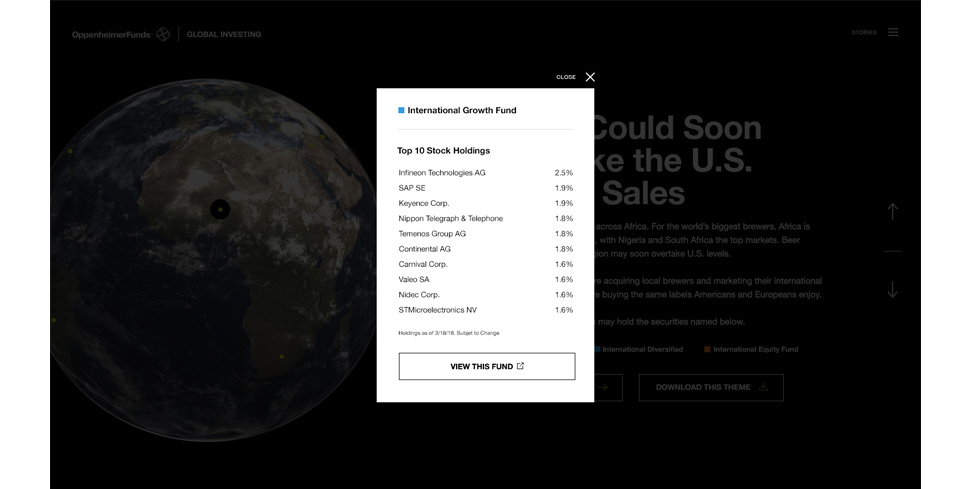Image resolution: width=970 pixels, height=489 pixels.
Task: Select the International Equity Fund legend item
Action: [751, 349]
